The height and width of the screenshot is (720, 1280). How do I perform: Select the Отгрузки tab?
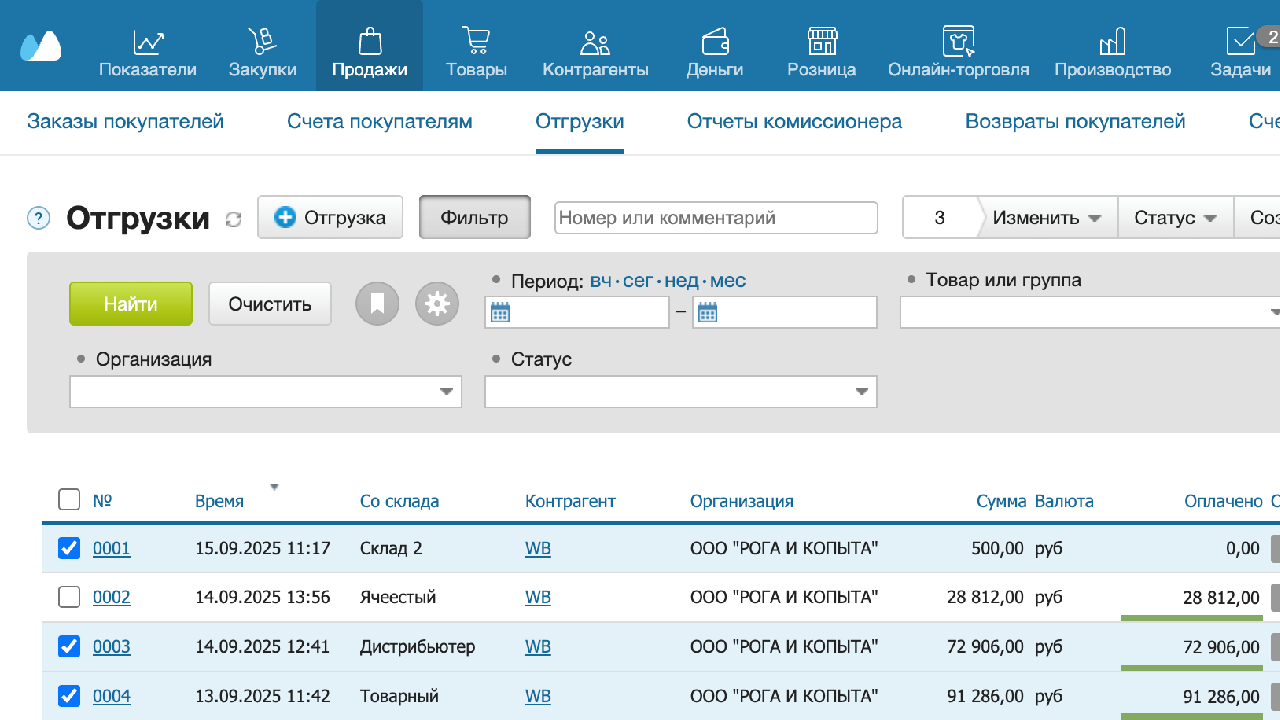coord(580,121)
